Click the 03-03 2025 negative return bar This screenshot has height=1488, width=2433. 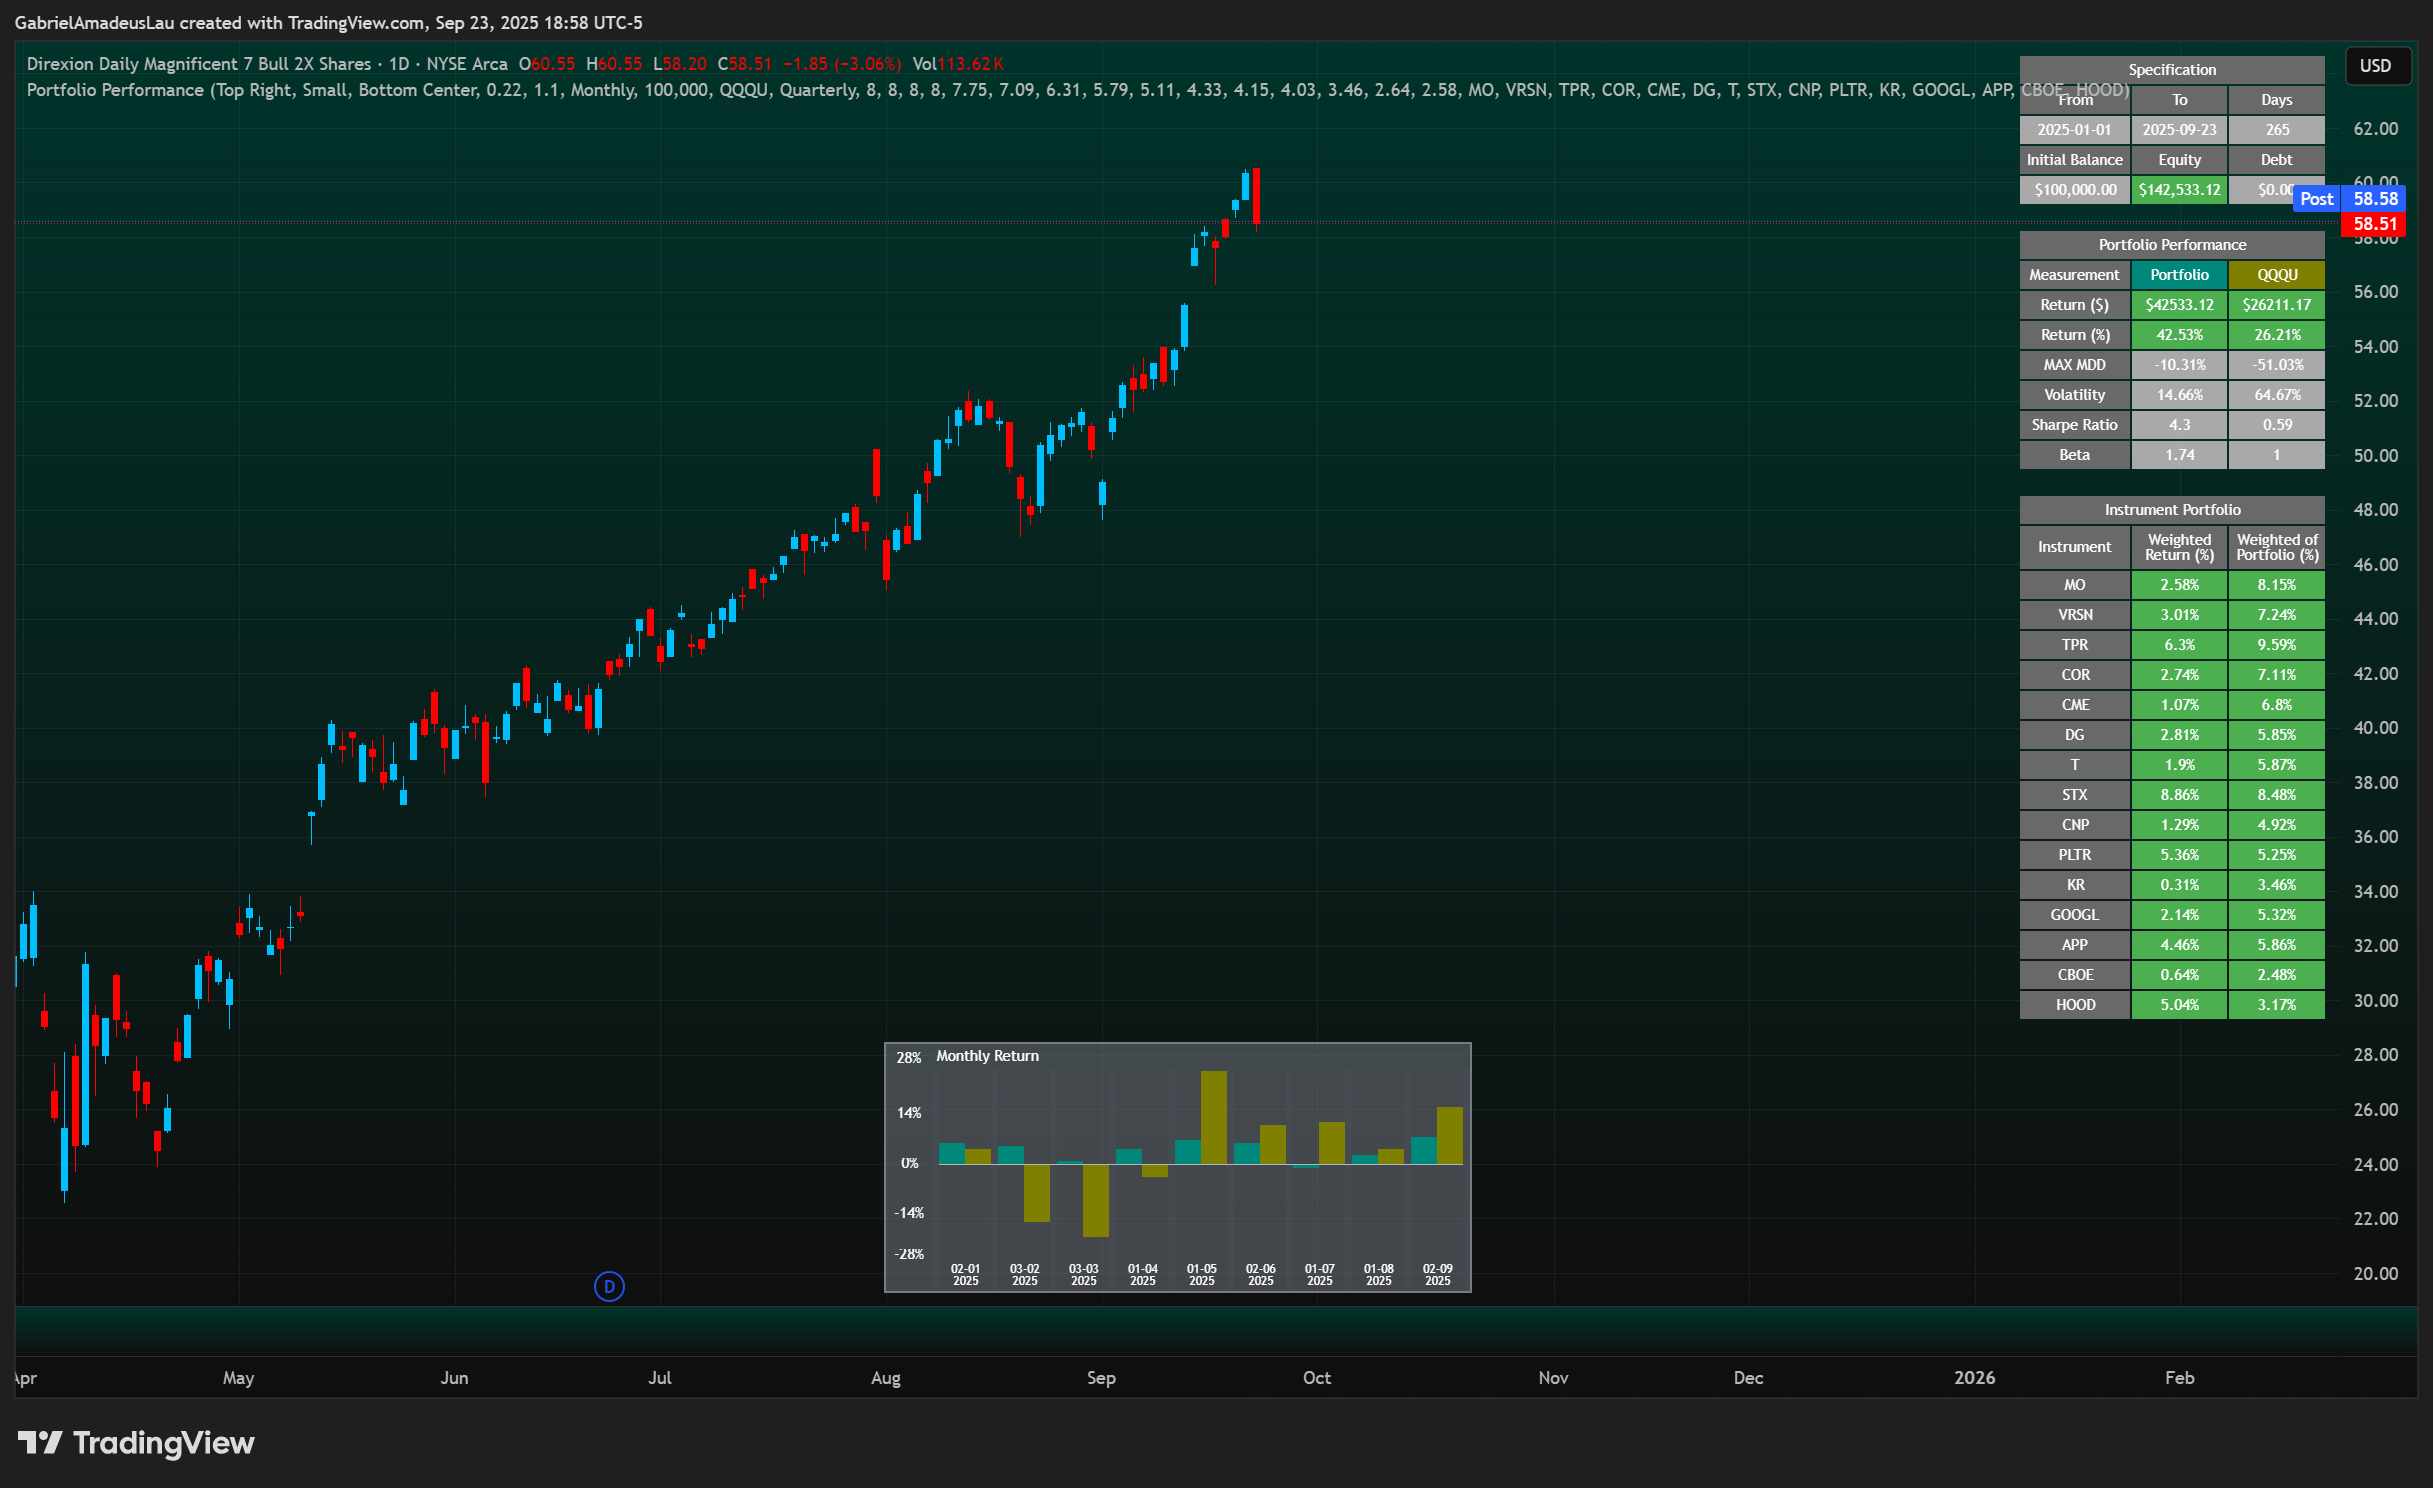click(1096, 1200)
